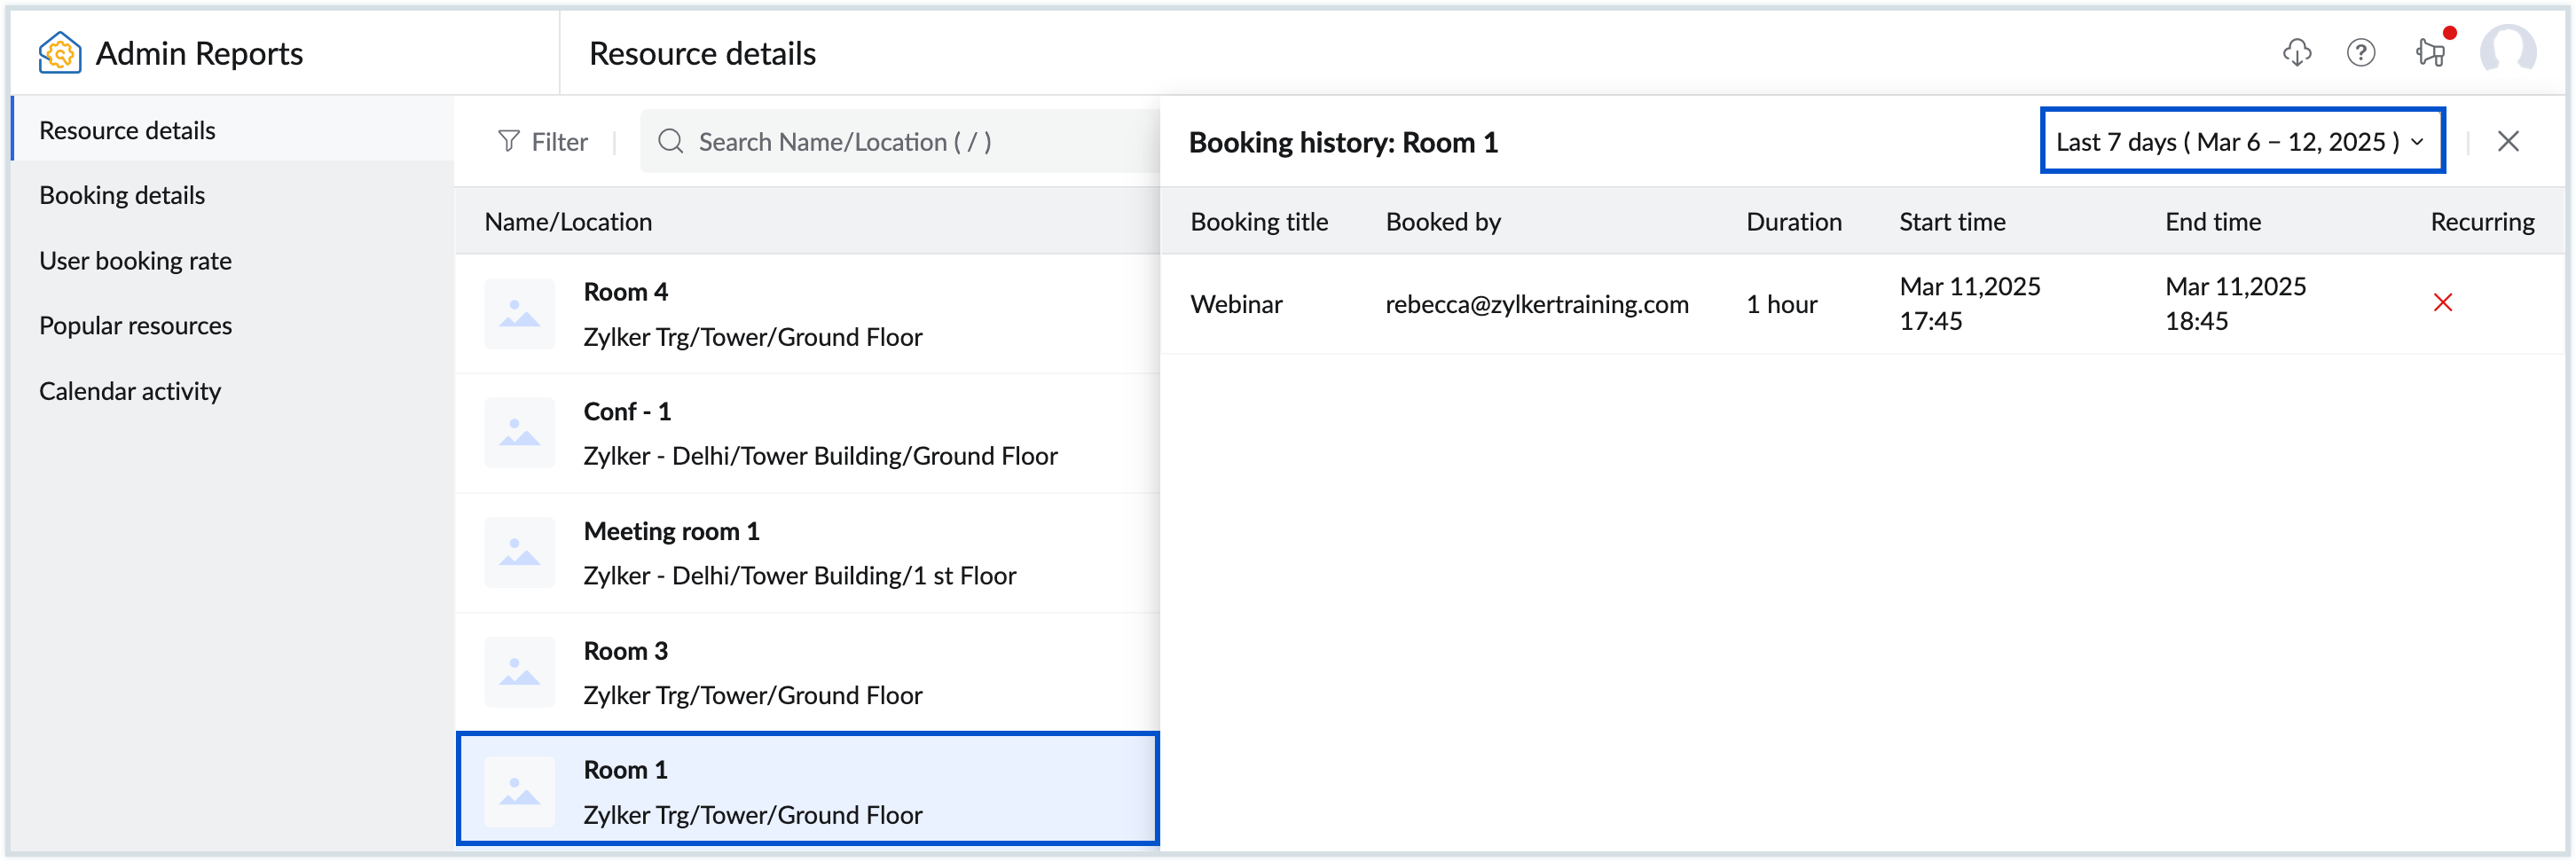Open the user profile avatar
This screenshot has width=2576, height=862.
[x=2507, y=52]
